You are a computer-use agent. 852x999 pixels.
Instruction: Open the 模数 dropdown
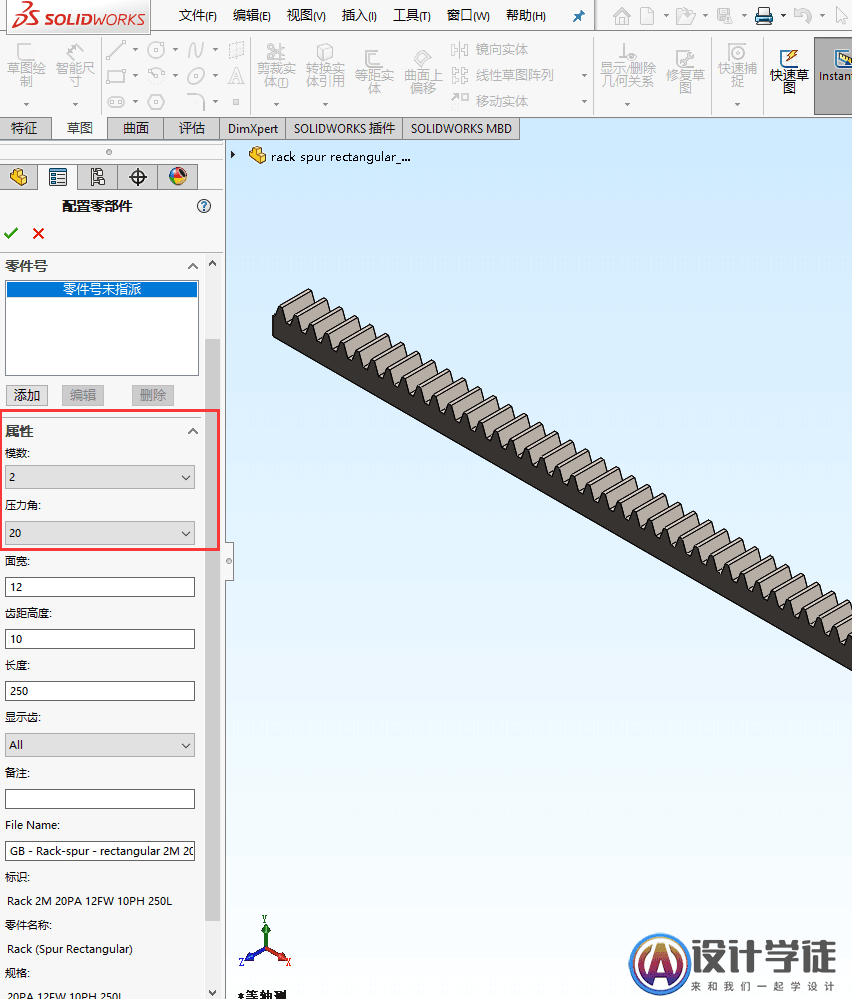coord(99,477)
